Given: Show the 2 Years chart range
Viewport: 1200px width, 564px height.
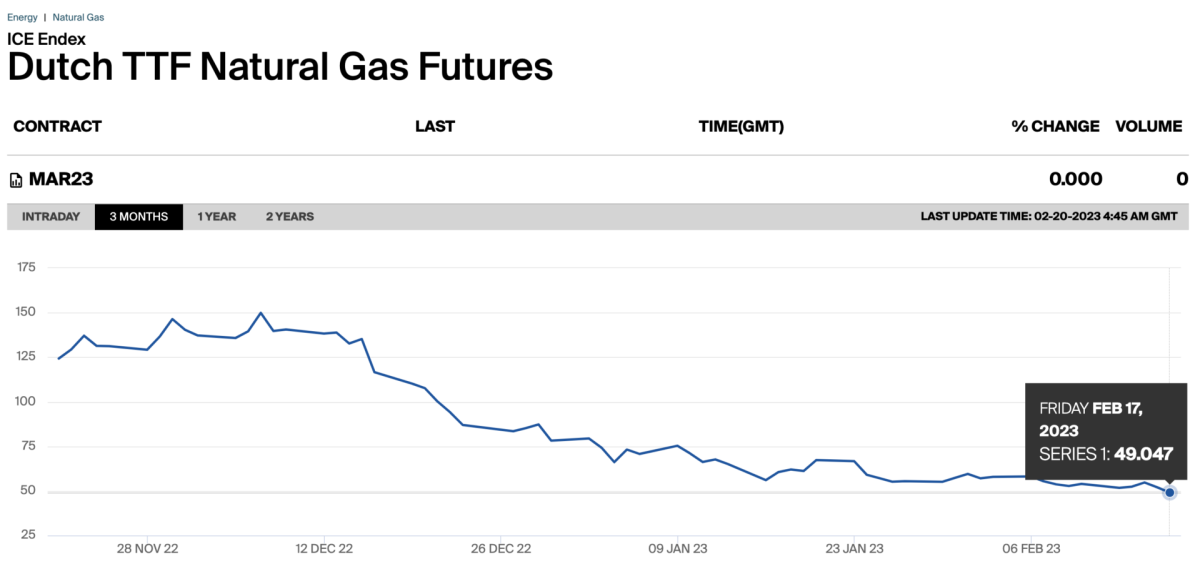Looking at the screenshot, I should coord(290,217).
